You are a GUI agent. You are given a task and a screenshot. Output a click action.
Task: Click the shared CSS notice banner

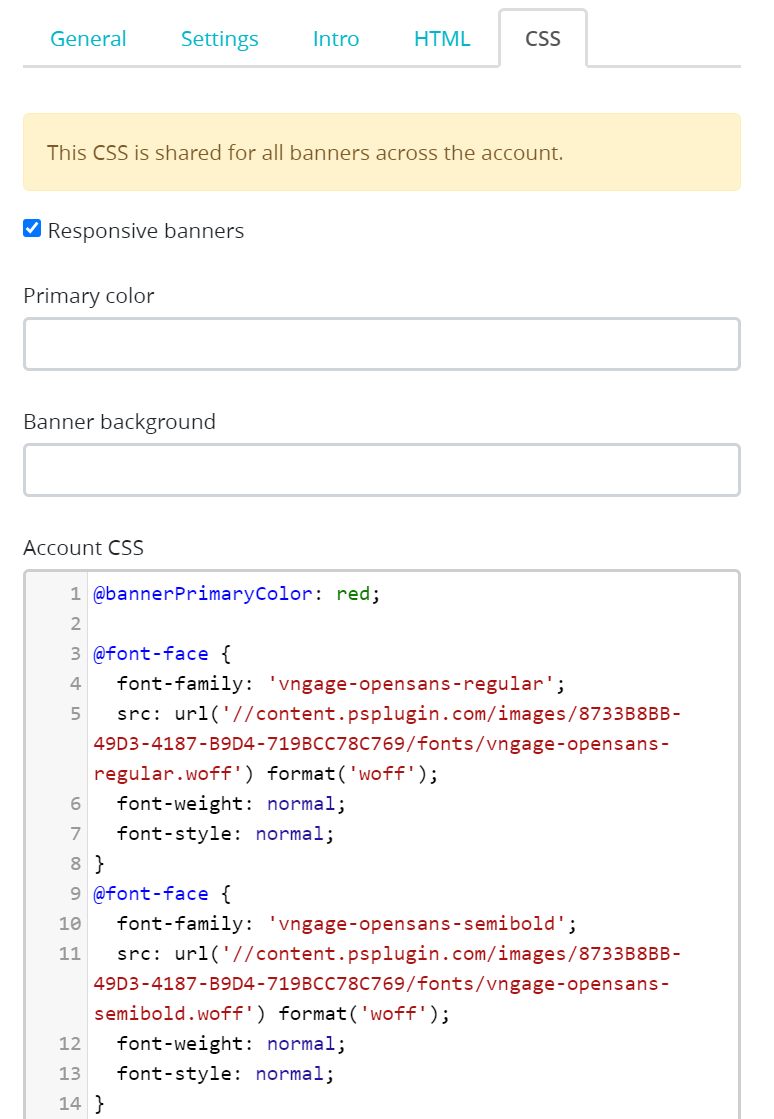pos(381,152)
